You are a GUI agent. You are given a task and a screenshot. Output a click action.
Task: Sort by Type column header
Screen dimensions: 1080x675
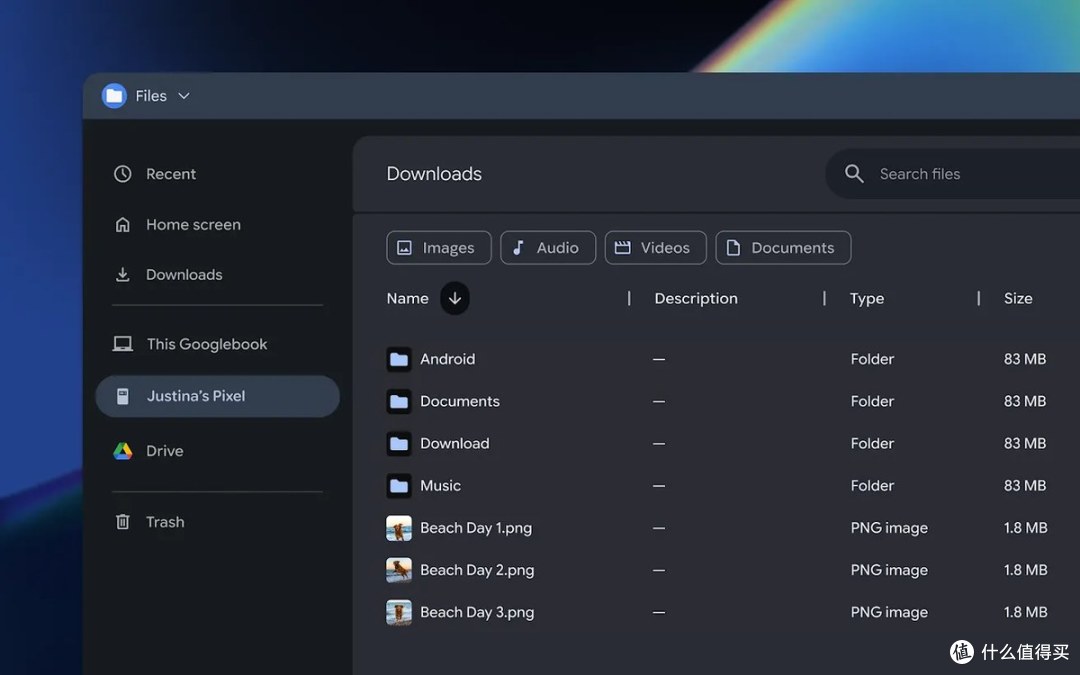coord(866,299)
